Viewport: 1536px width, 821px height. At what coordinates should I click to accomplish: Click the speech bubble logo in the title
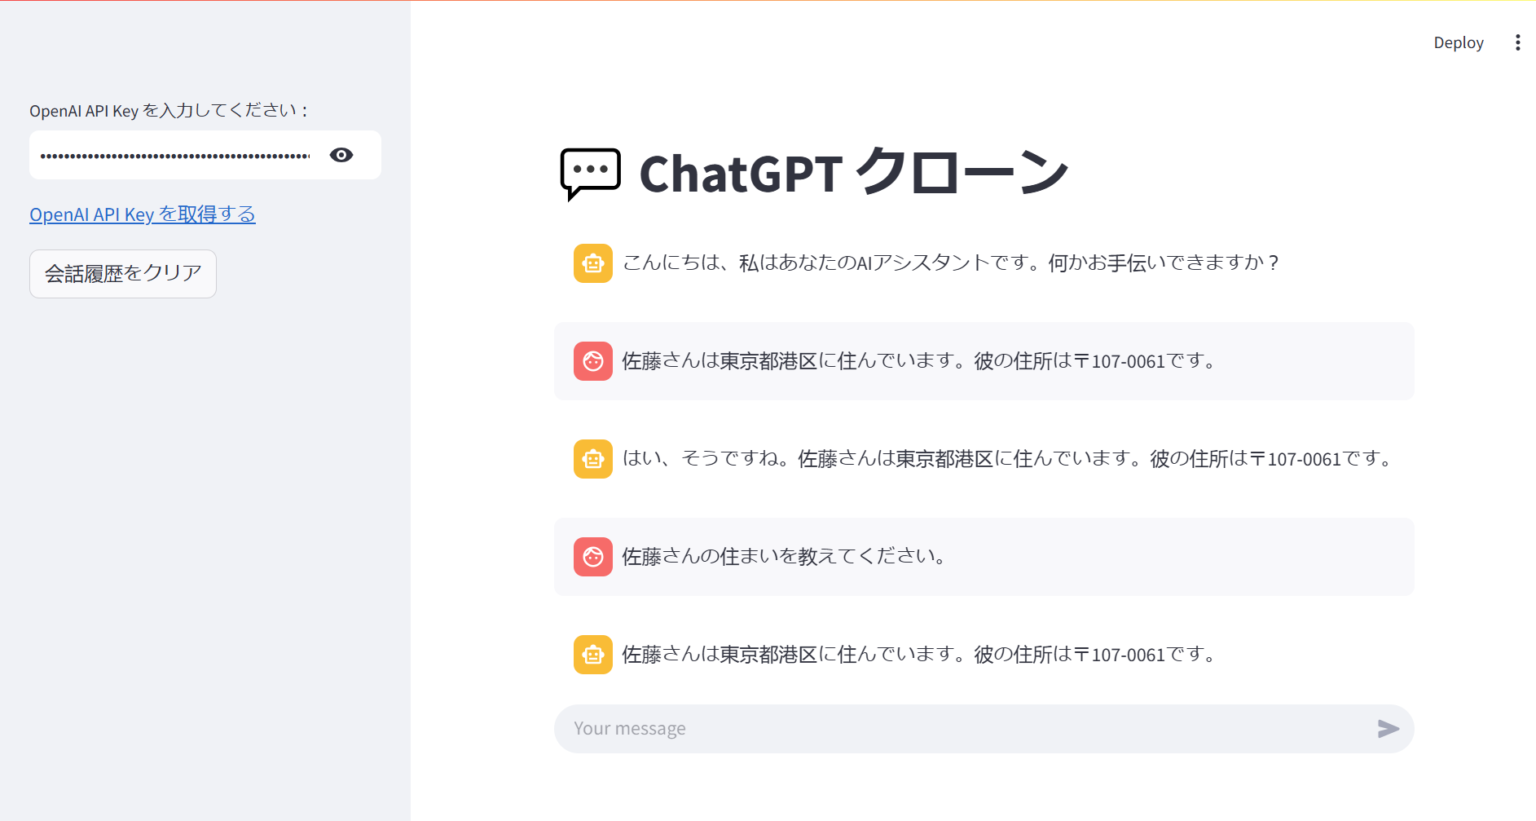(x=591, y=172)
